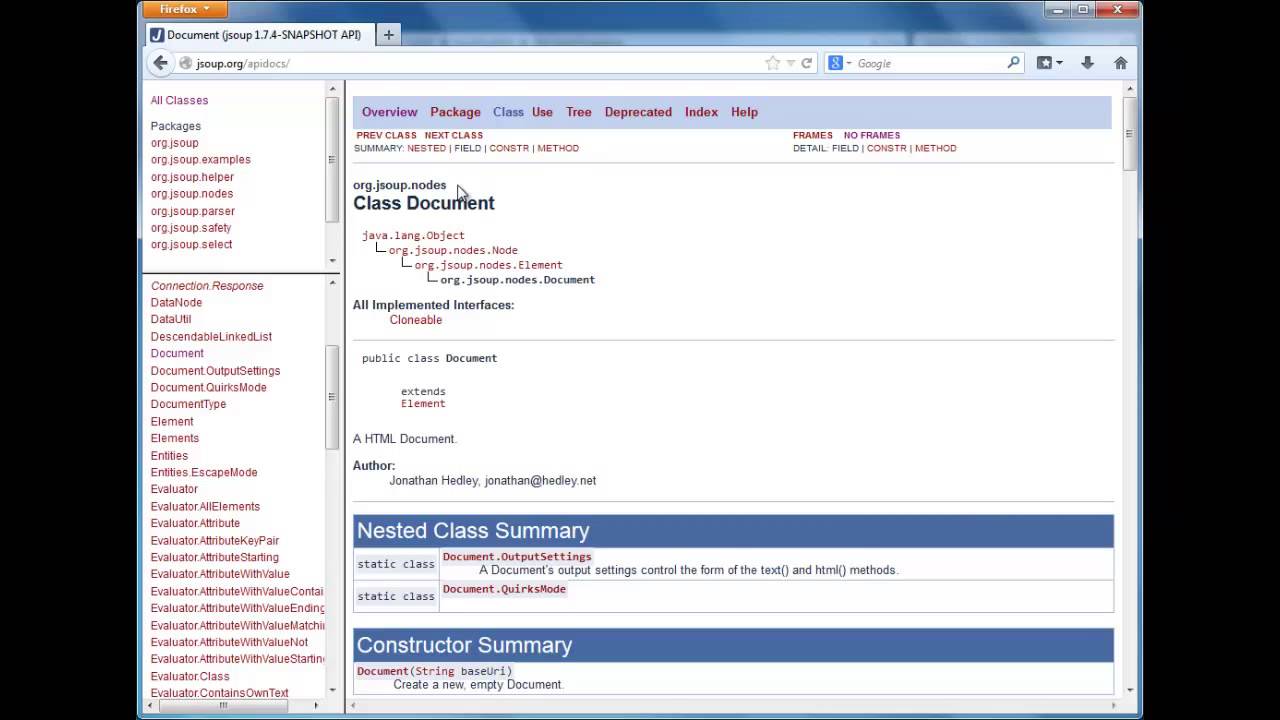Click the Google search input field
The image size is (1280, 720).
click(x=930, y=63)
